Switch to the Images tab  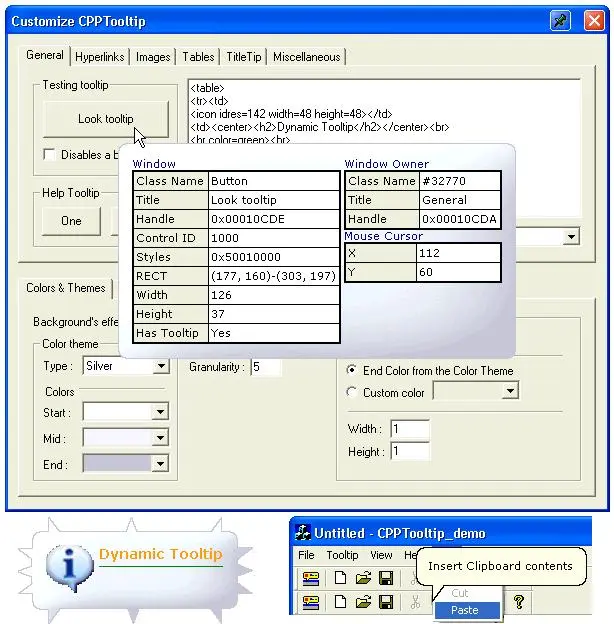click(x=153, y=57)
